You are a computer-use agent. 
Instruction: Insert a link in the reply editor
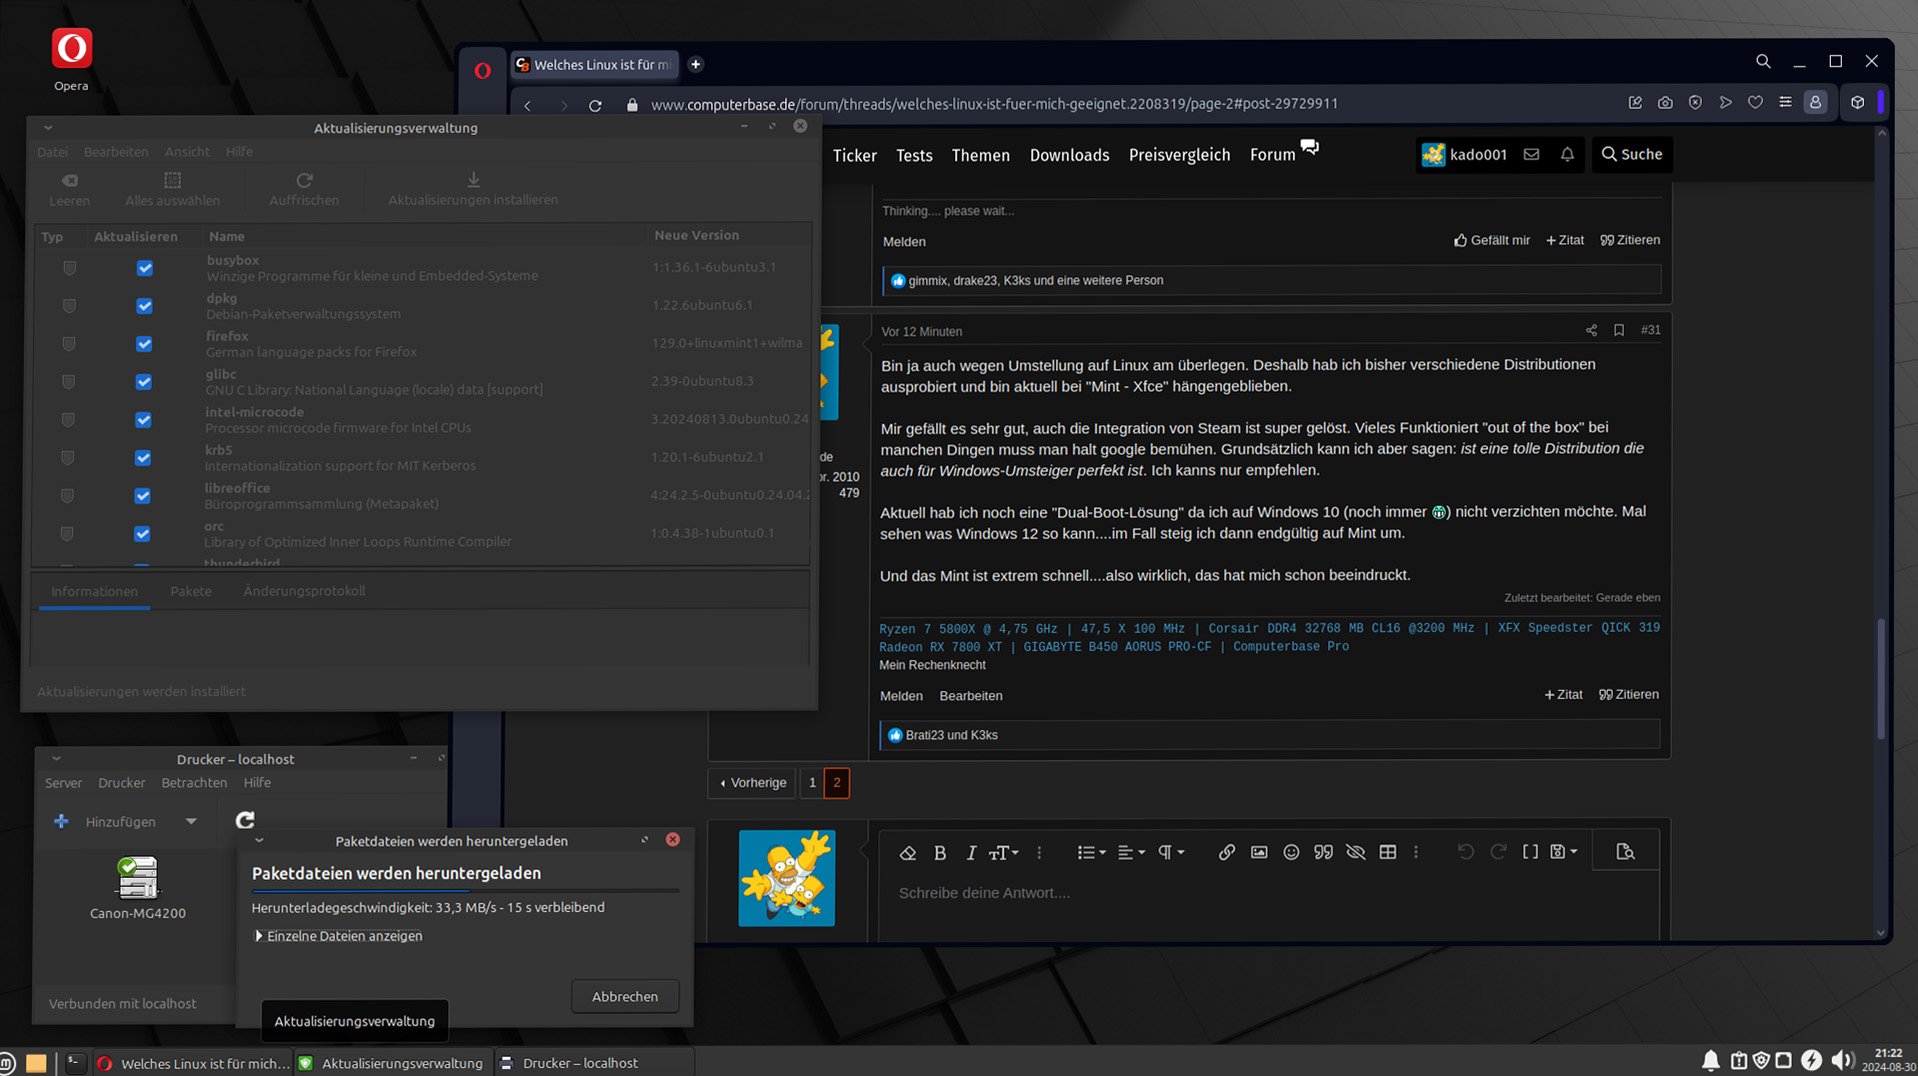pyautogui.click(x=1226, y=852)
